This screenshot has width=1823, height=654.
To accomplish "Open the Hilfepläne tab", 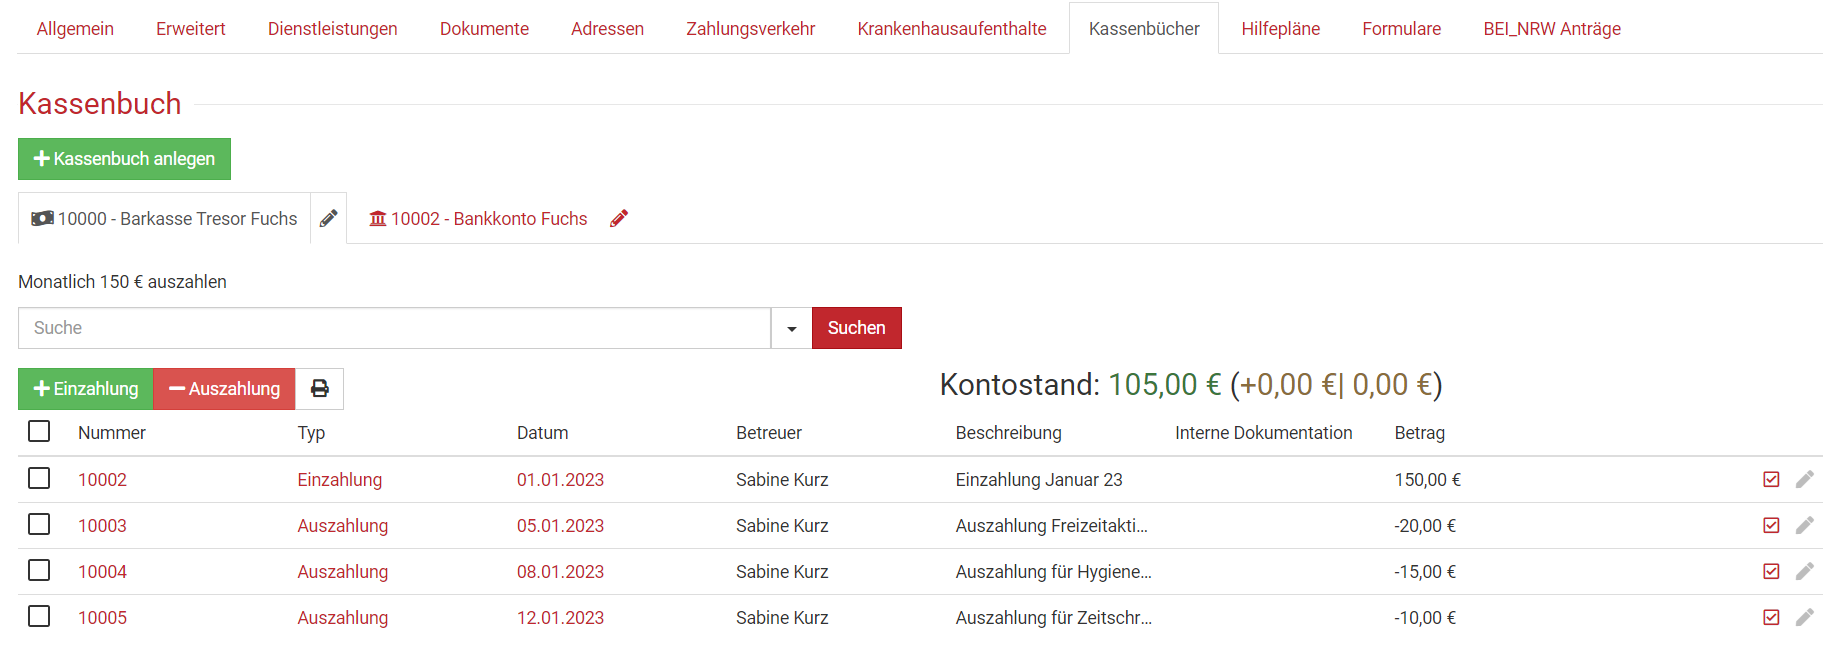I will point(1280,29).
